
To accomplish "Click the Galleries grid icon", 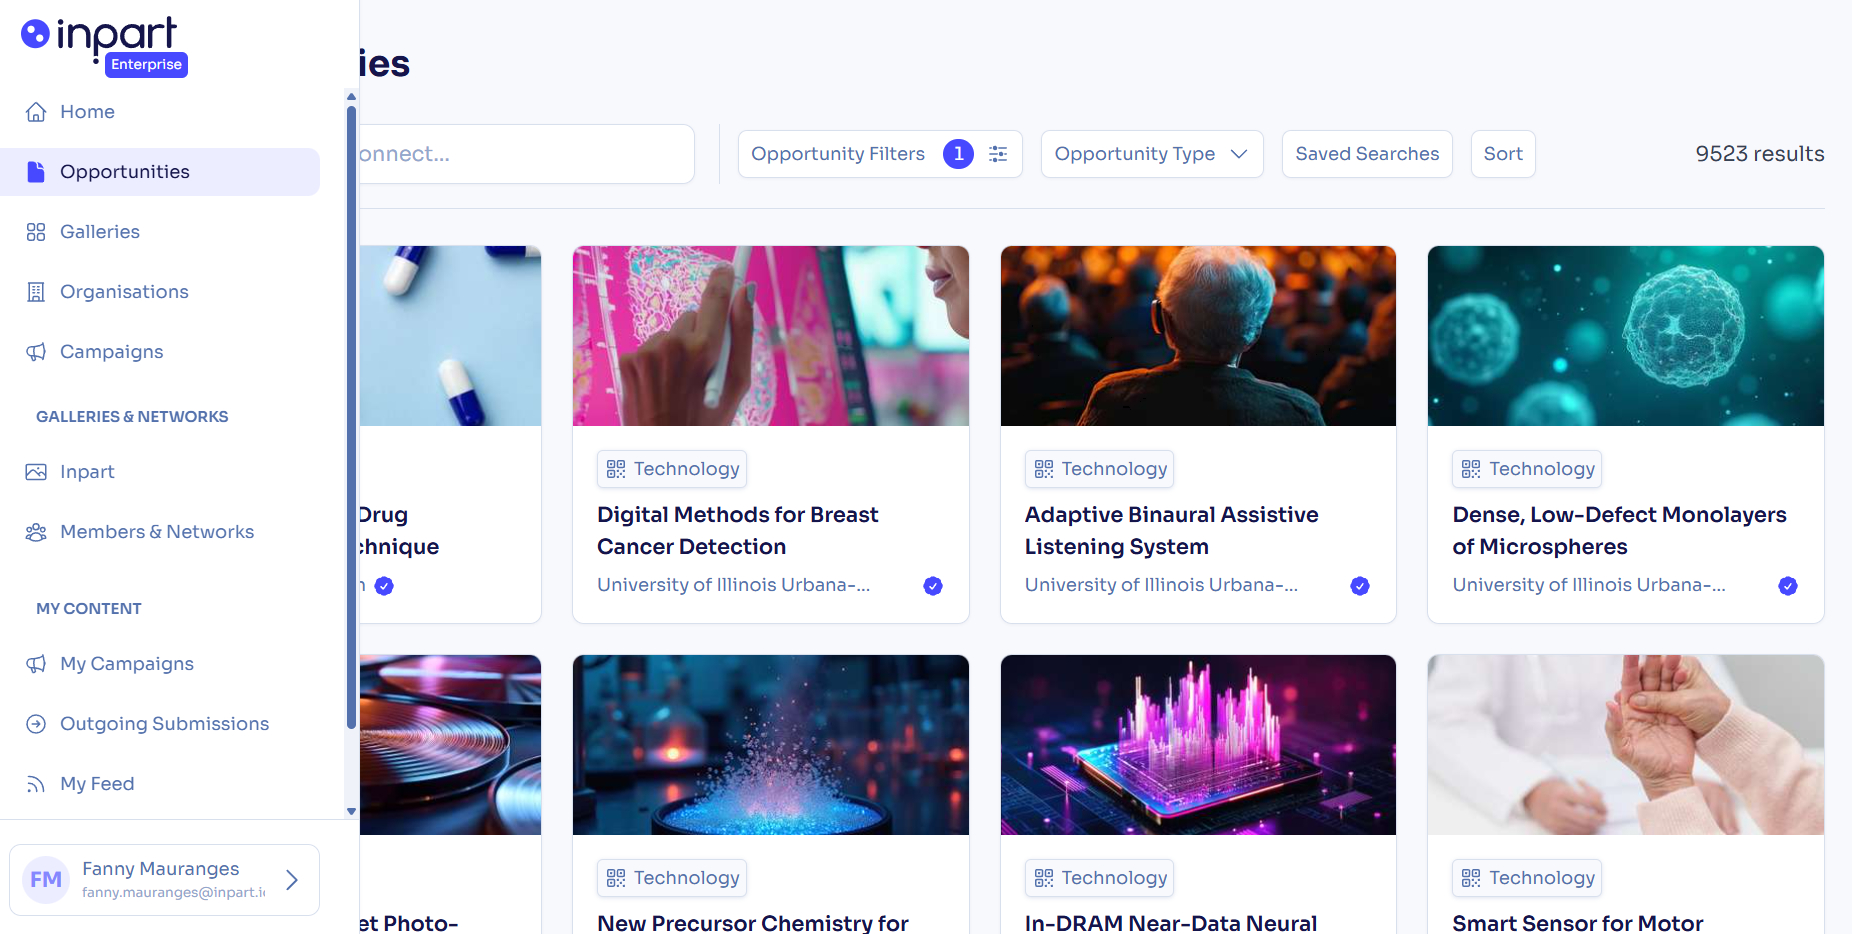I will click(x=36, y=232).
